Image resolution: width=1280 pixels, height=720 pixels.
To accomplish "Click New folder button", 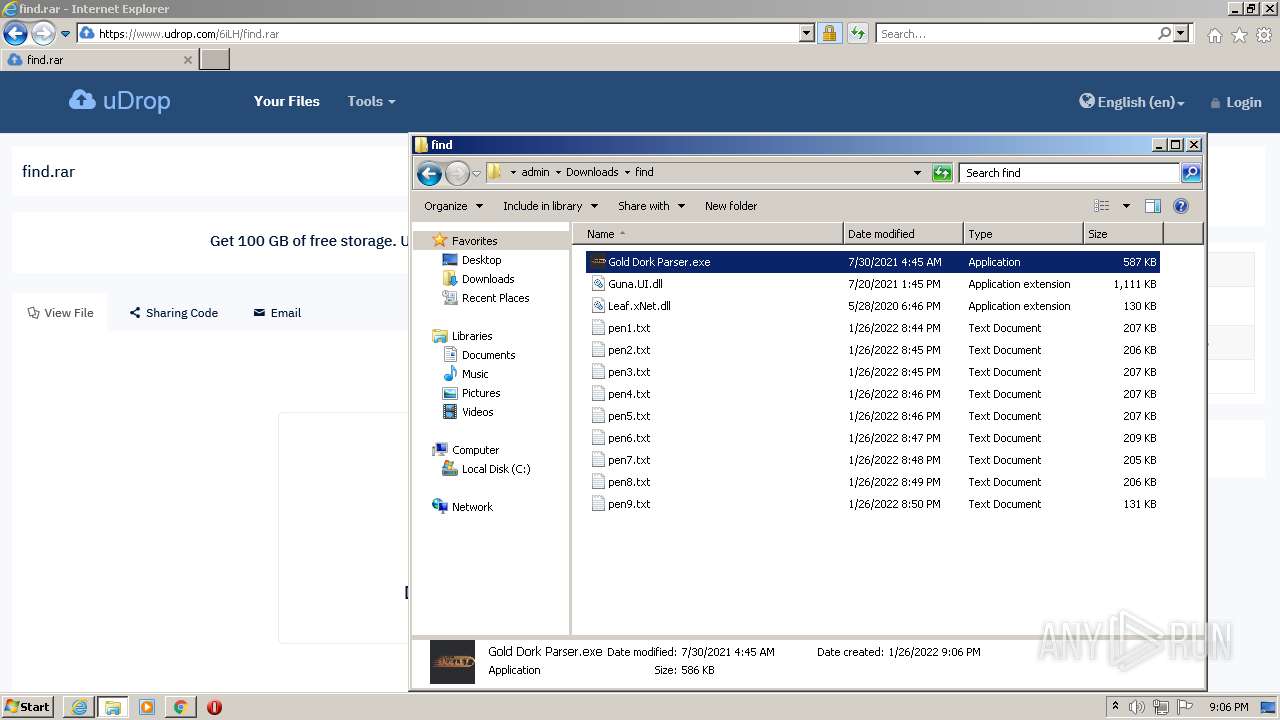I will 731,206.
